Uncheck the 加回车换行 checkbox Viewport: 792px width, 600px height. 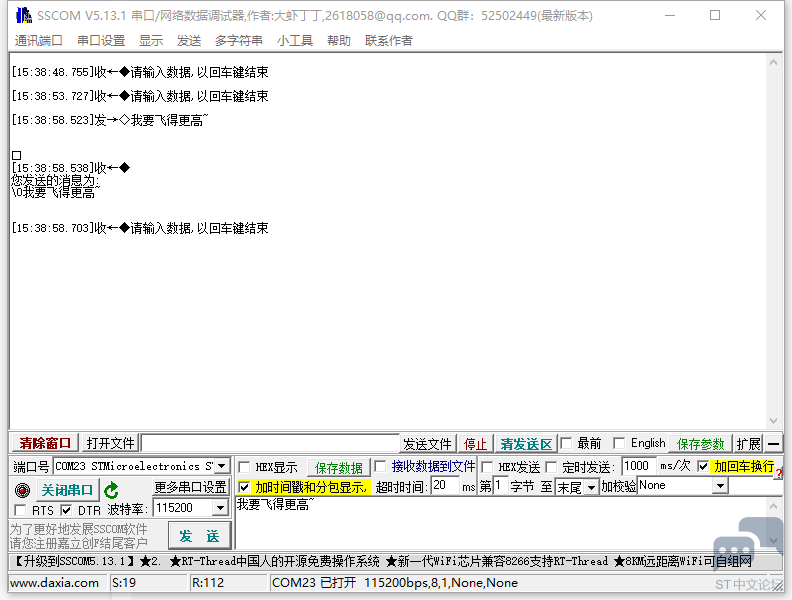(x=703, y=466)
